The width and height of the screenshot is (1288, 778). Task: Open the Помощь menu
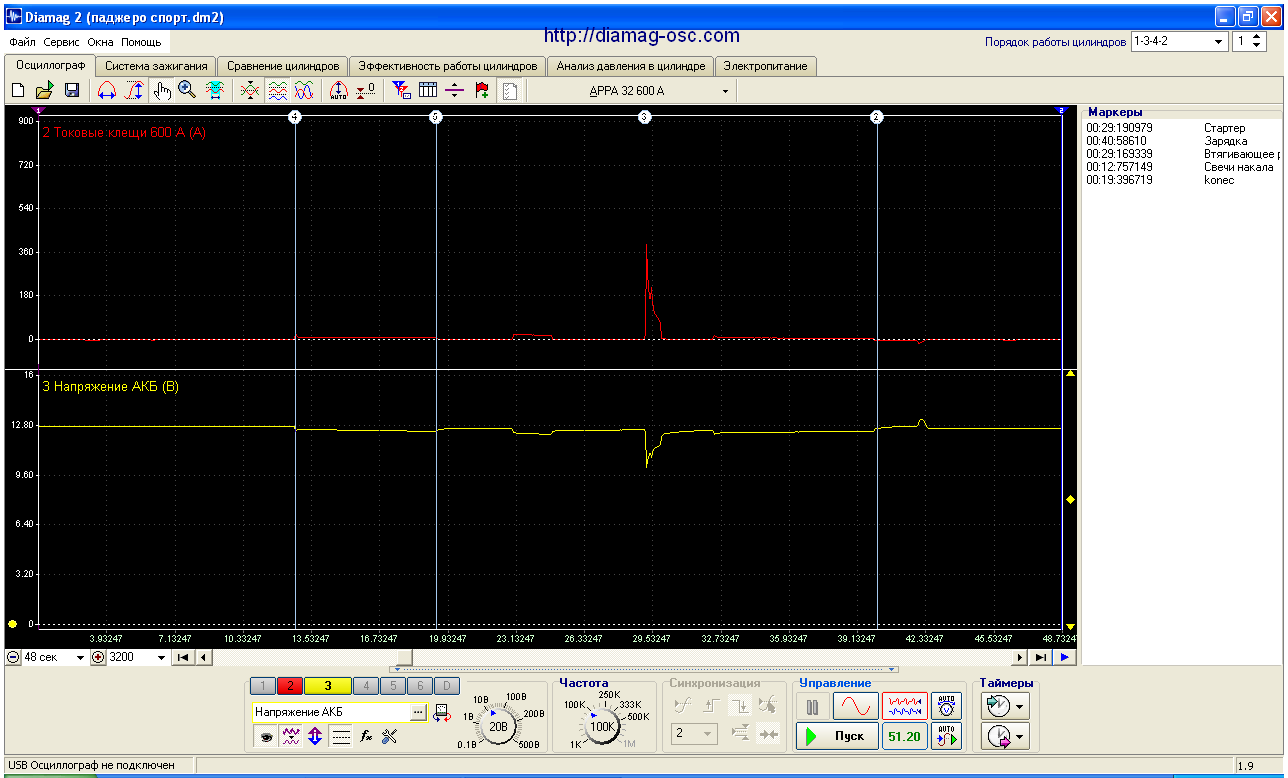[x=141, y=43]
